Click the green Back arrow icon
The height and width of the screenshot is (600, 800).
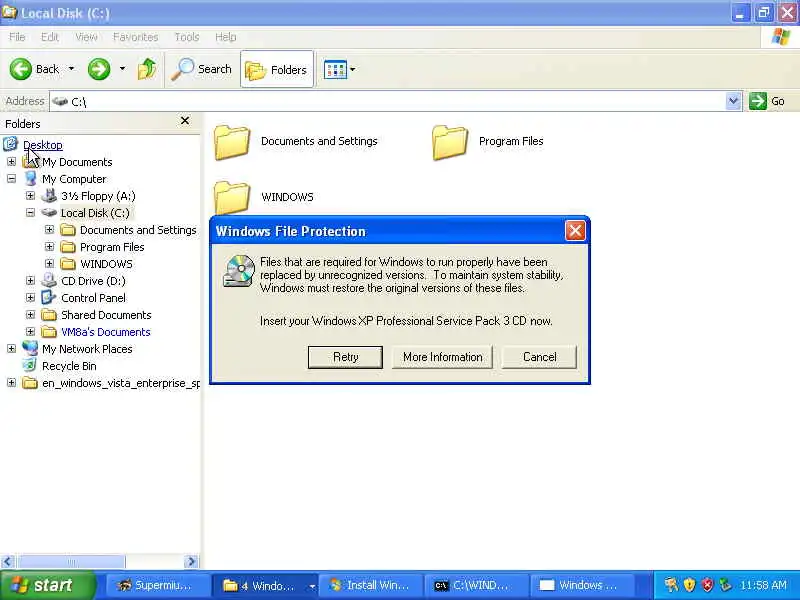tap(21, 69)
